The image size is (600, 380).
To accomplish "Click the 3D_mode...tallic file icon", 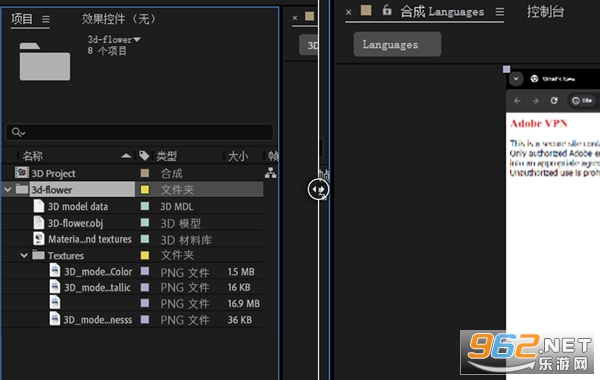I will [x=55, y=286].
